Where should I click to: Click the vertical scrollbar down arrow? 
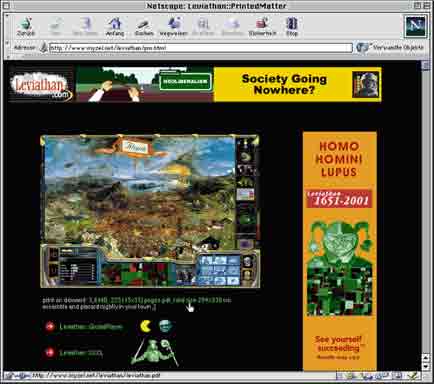tap(426, 366)
